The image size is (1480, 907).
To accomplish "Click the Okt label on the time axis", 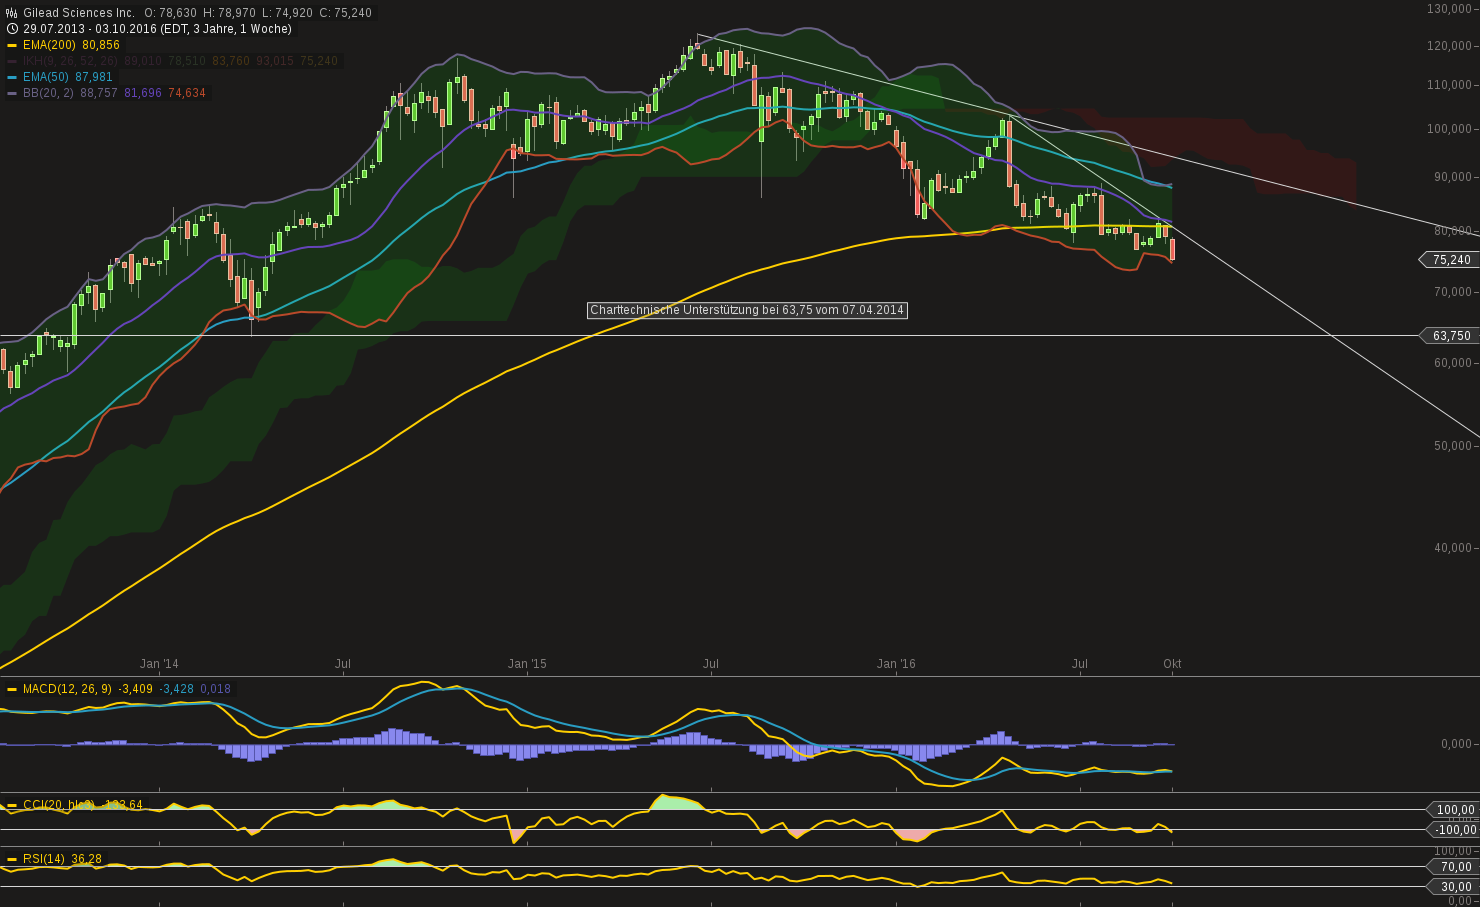I will pyautogui.click(x=1172, y=663).
